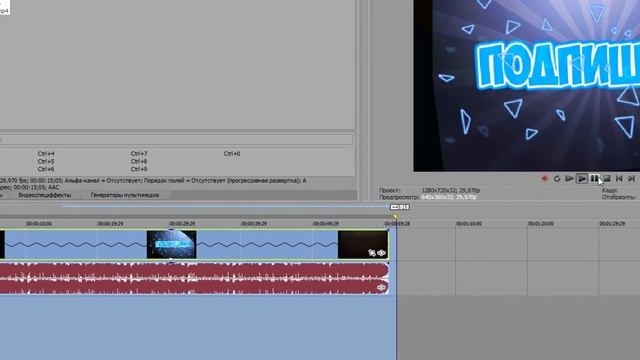Click the Отобразить: label
The image size is (640, 360).
click(619, 197)
